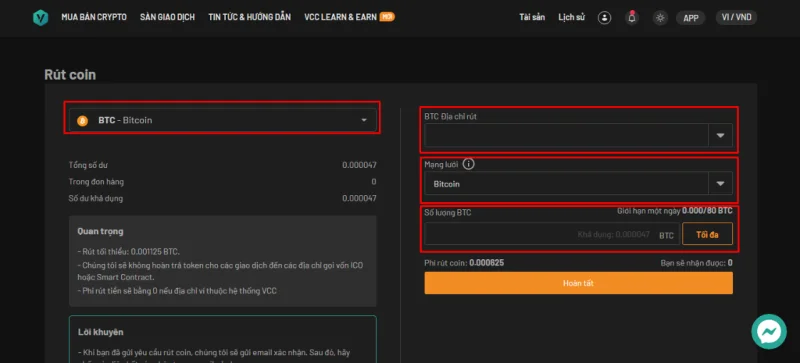Click the Số dư khả dụng label
This screenshot has width=800, height=363.
95,198
